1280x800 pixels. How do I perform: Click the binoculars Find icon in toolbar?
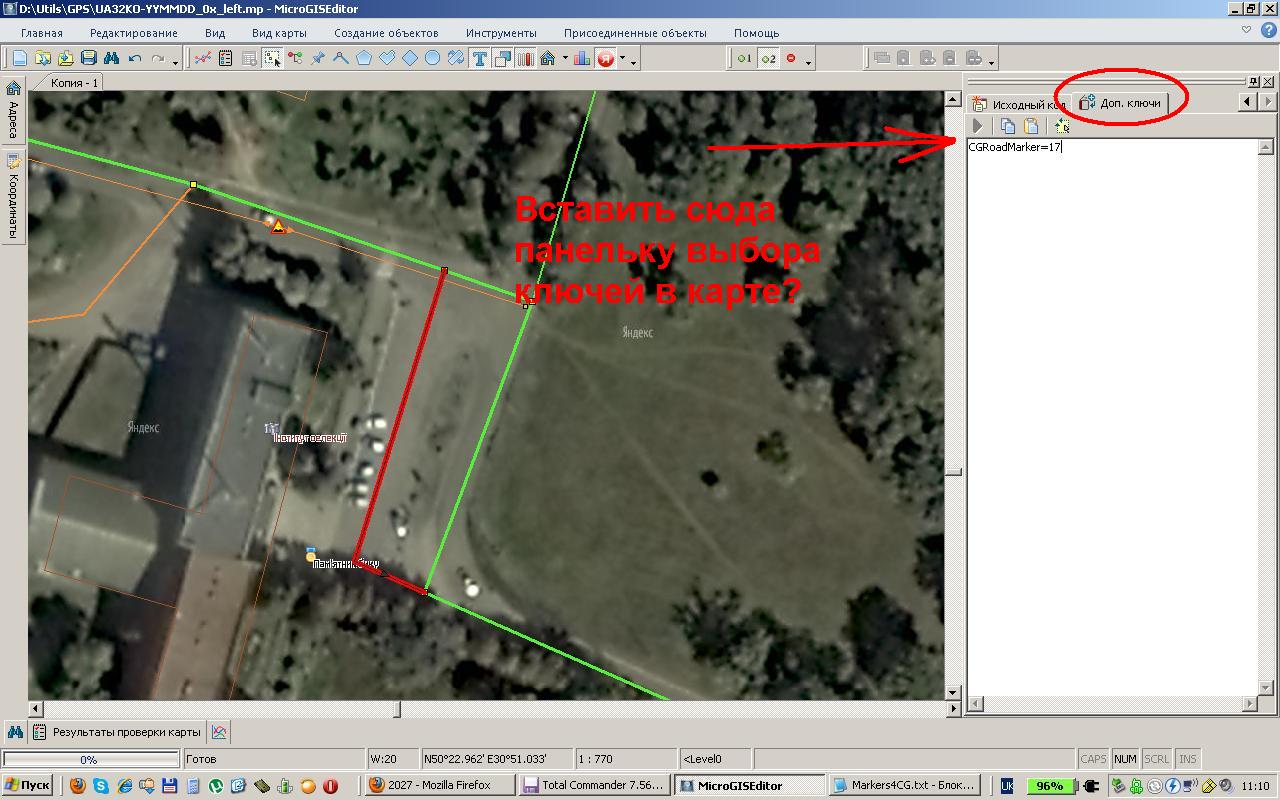click(x=111, y=59)
